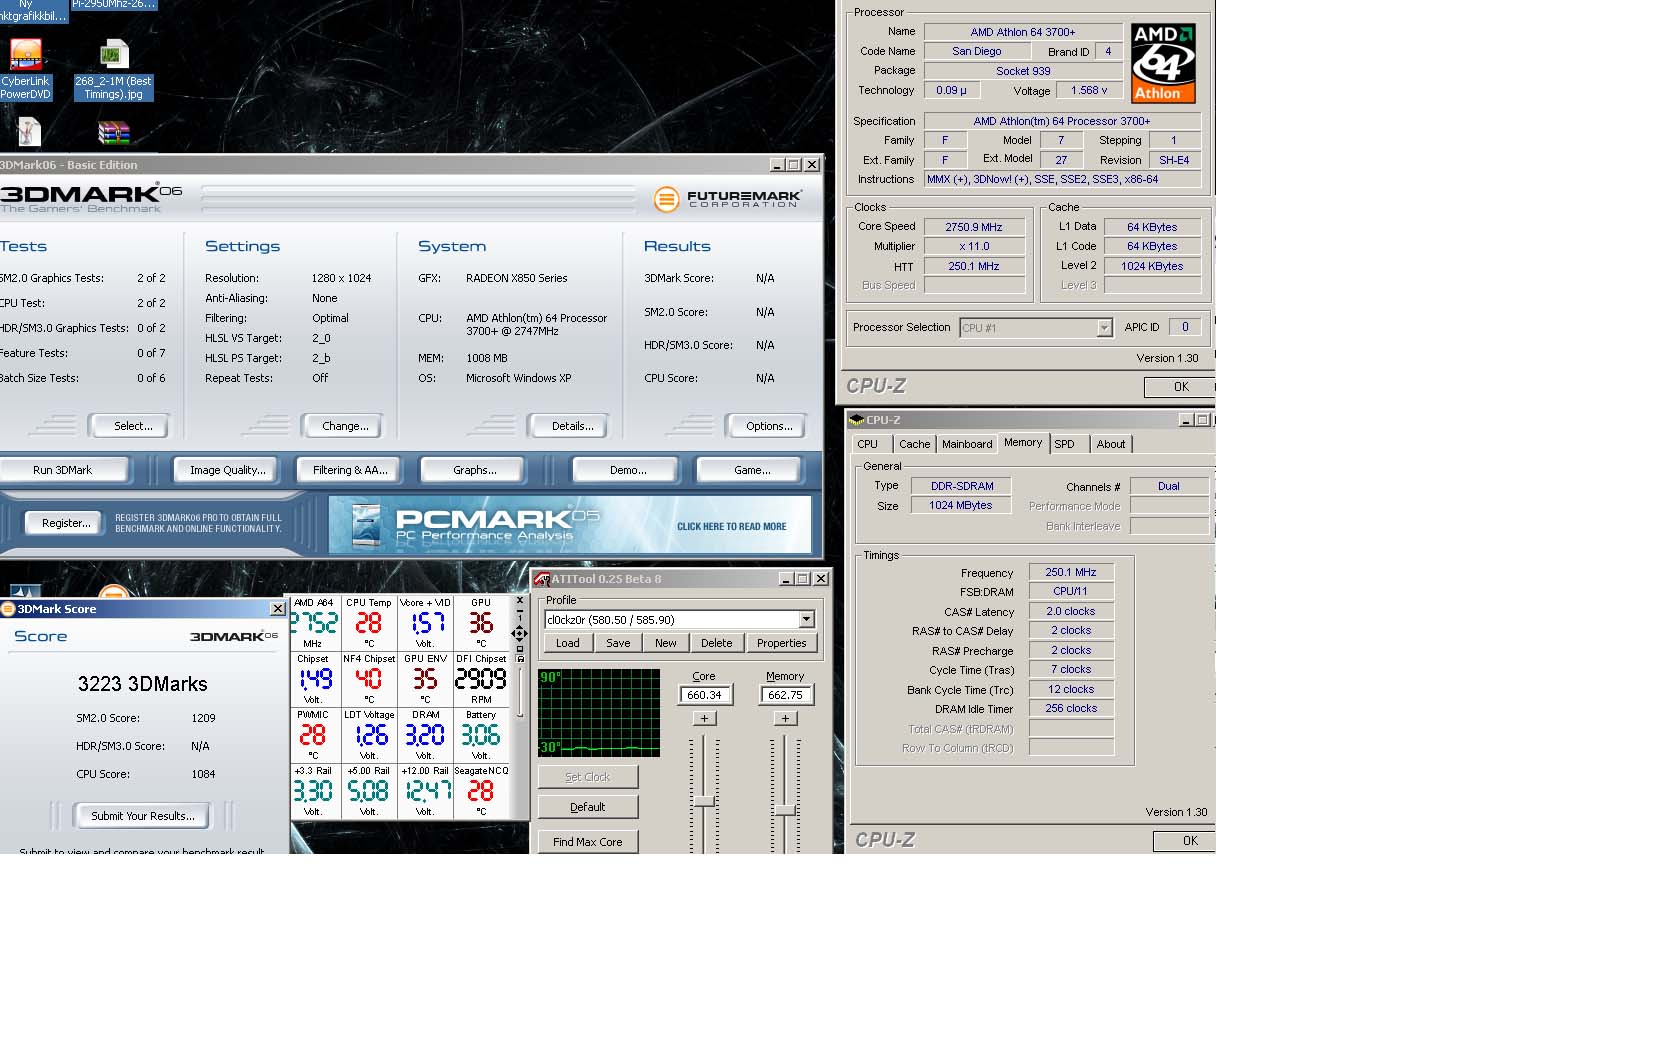Screen dimensions: 1680x1050
Task: Click Find Max Core in ATITool
Action: point(588,842)
